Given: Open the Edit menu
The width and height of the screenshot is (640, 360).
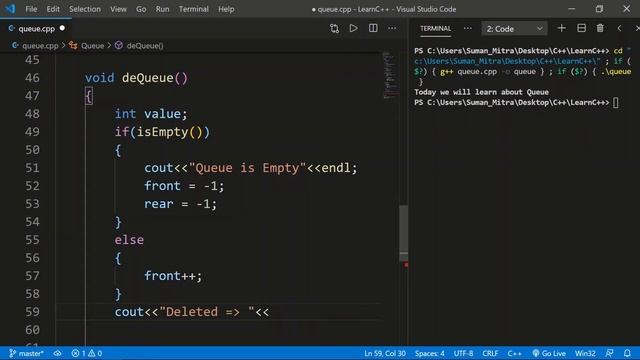Looking at the screenshot, I should coord(53,9).
